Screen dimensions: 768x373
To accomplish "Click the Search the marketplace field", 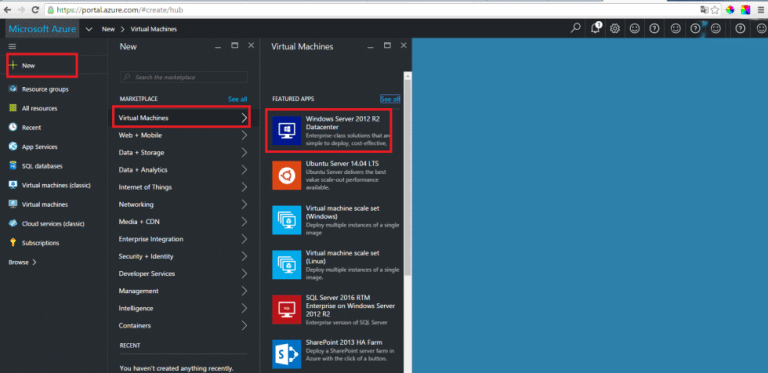I will click(184, 77).
